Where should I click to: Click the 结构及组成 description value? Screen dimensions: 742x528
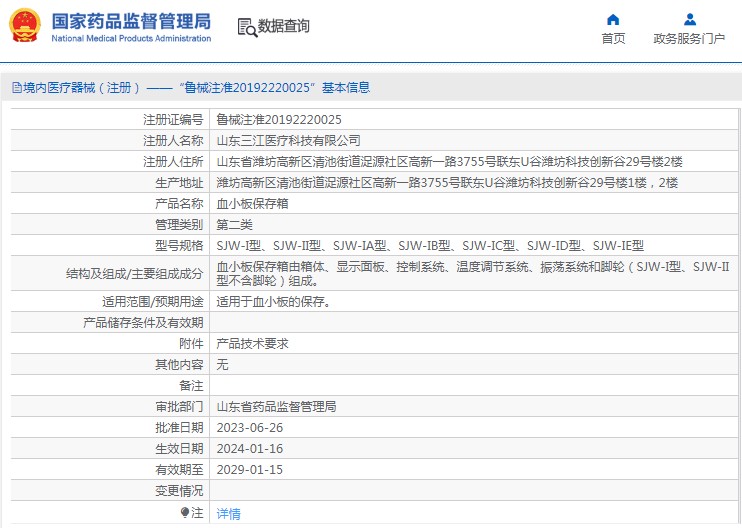[x=473, y=273]
